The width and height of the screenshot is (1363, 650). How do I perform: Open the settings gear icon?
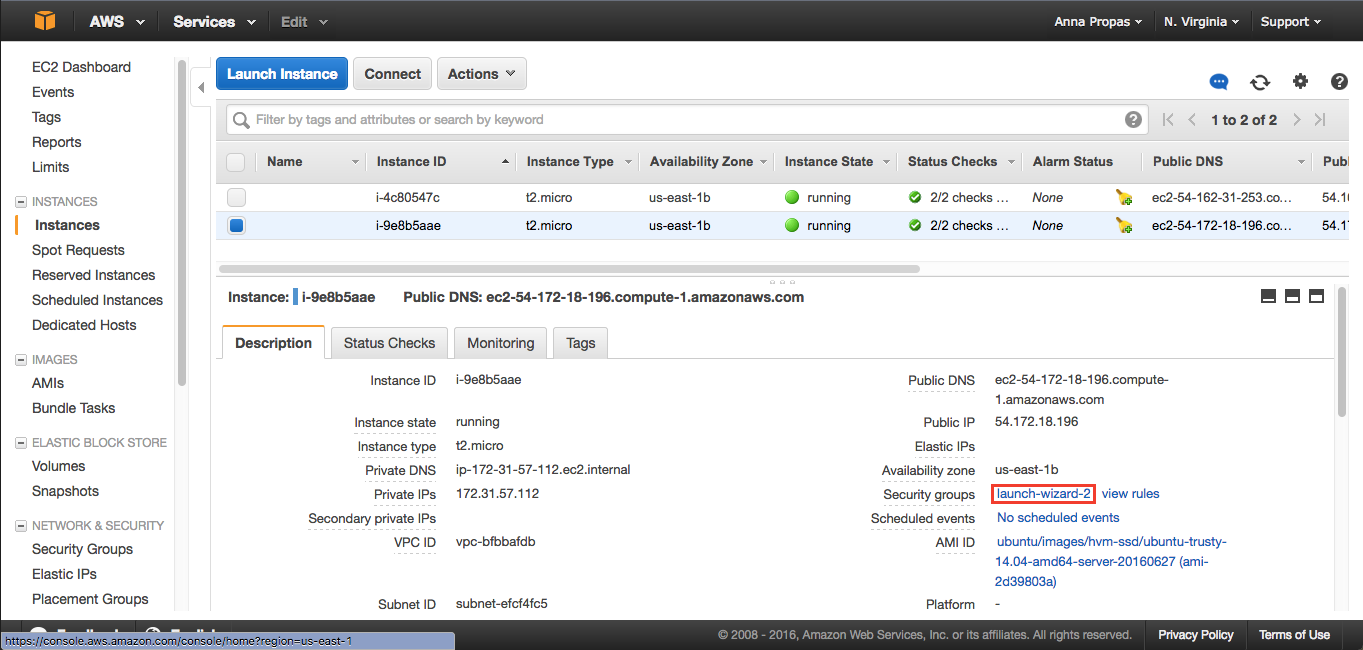pyautogui.click(x=1300, y=82)
